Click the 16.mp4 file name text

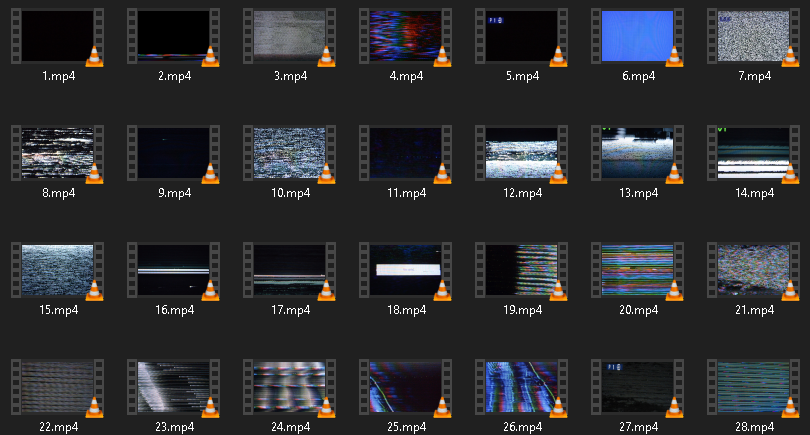pos(173,310)
